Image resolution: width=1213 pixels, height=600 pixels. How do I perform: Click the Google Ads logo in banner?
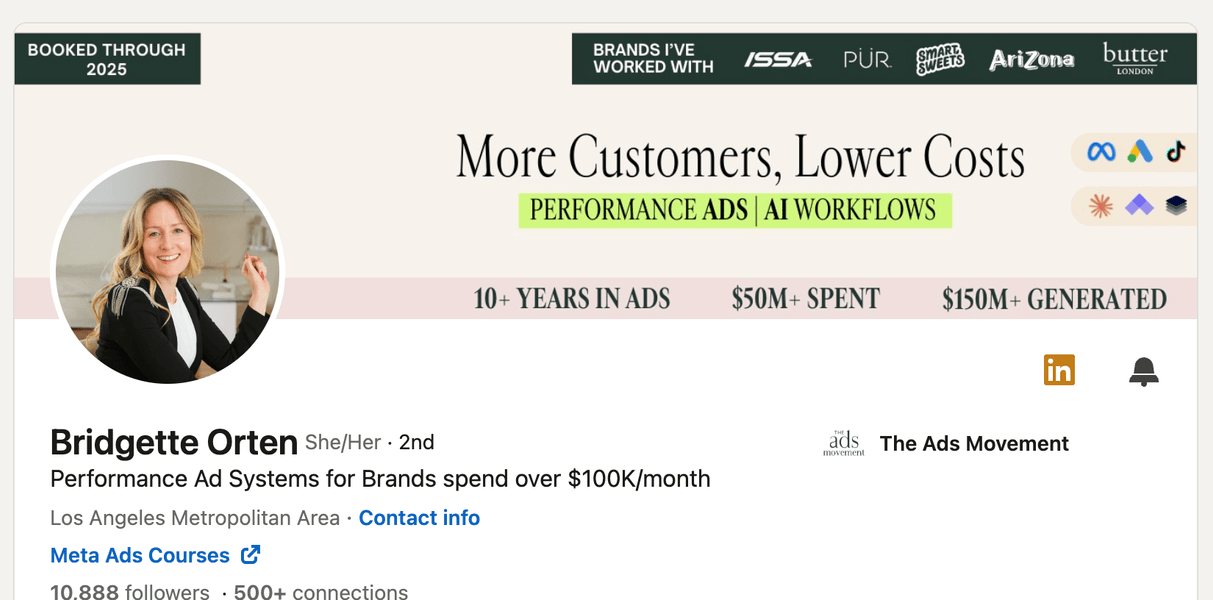[1140, 152]
